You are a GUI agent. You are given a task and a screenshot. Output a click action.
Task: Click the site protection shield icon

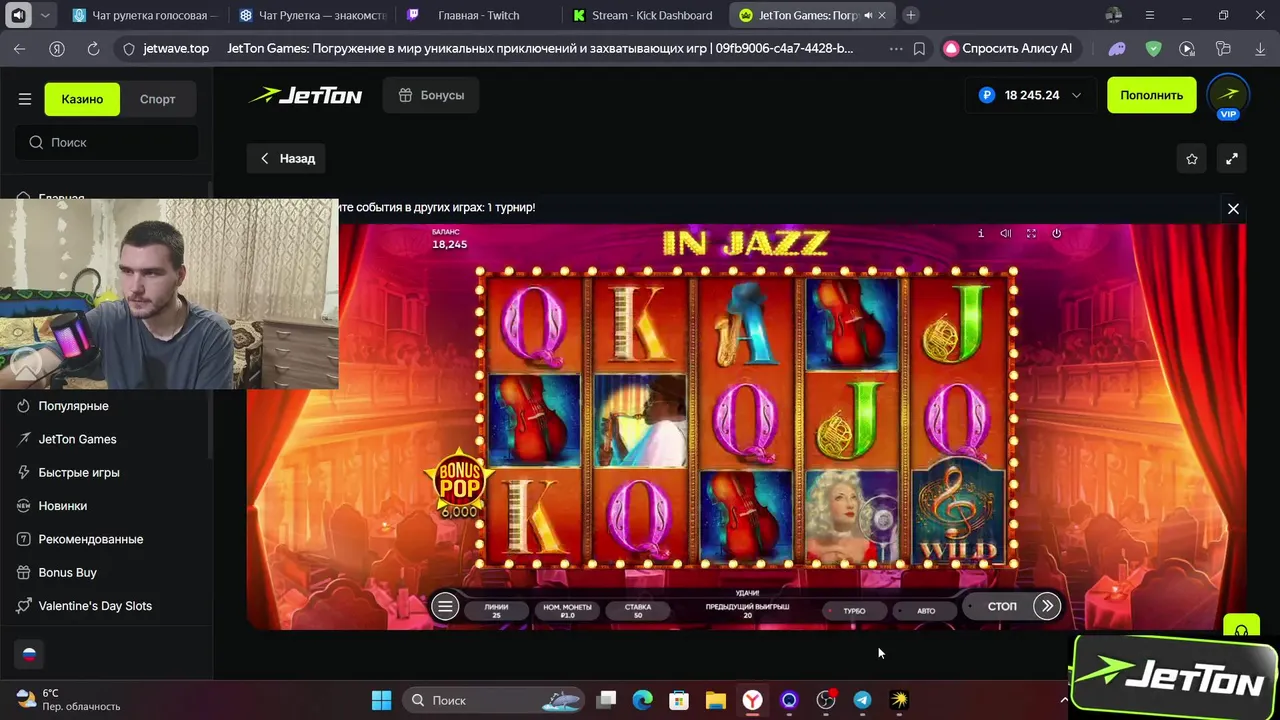(128, 48)
